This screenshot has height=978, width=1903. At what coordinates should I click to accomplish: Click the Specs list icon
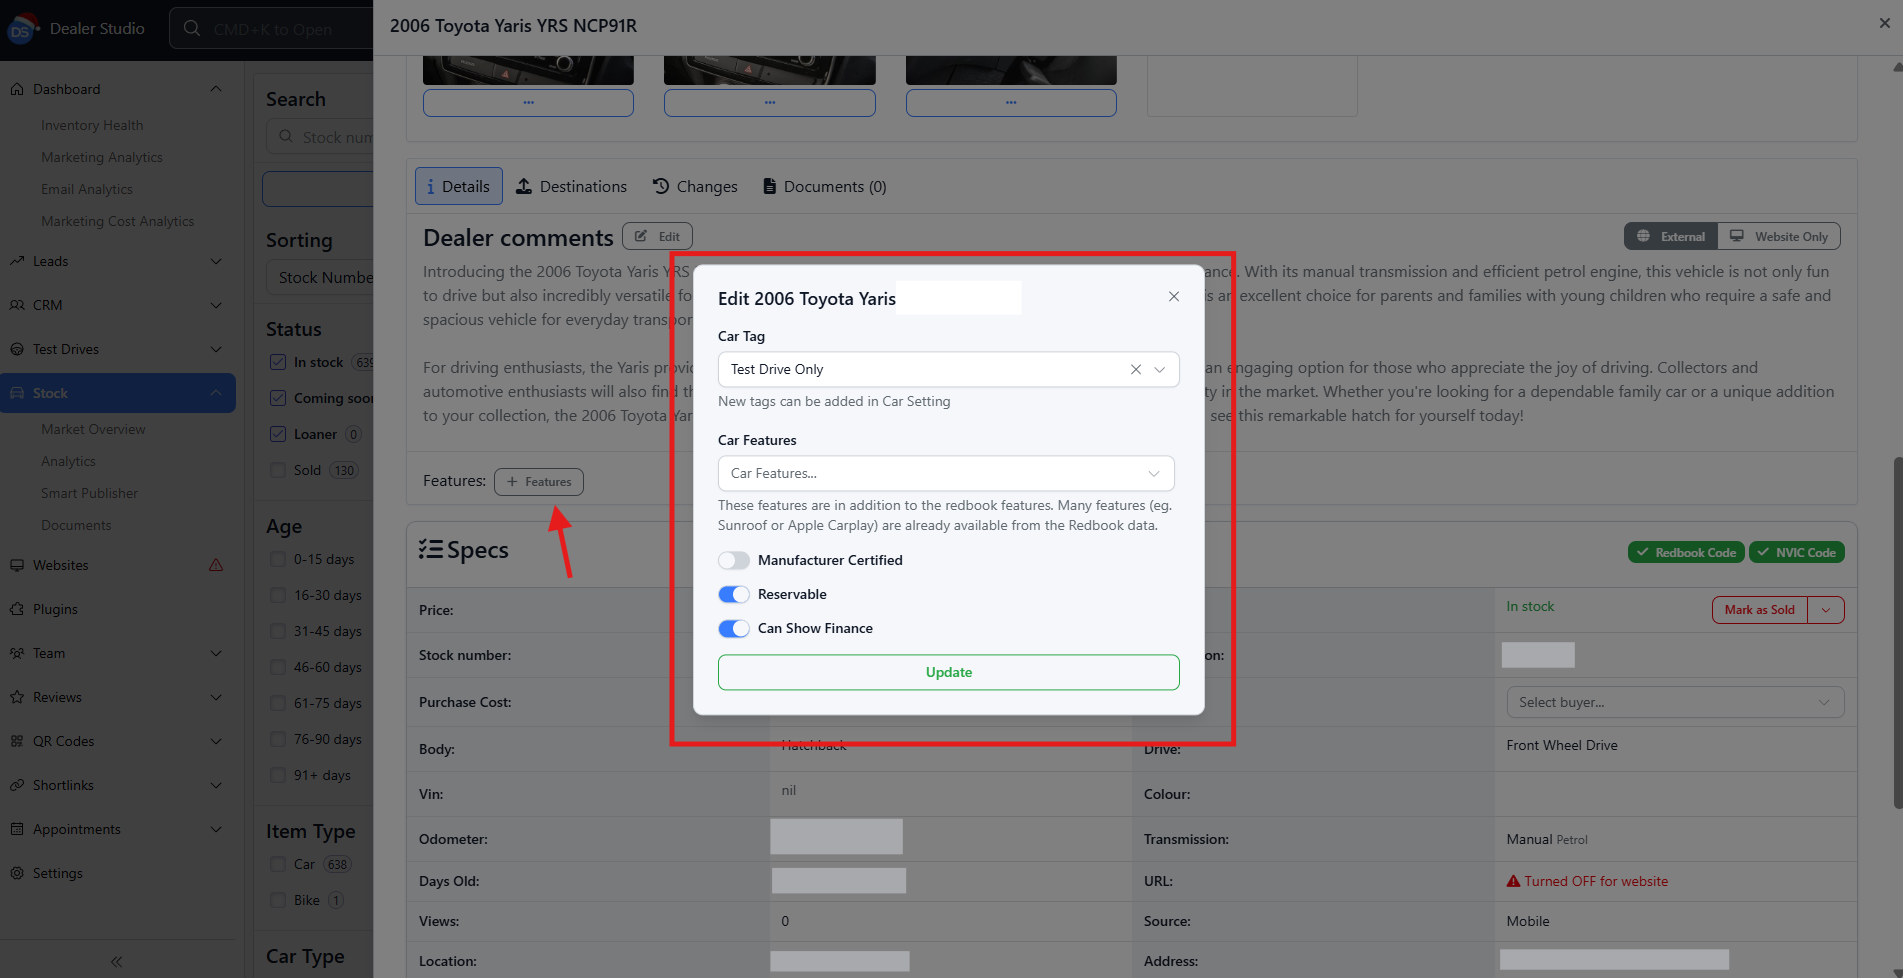click(430, 549)
